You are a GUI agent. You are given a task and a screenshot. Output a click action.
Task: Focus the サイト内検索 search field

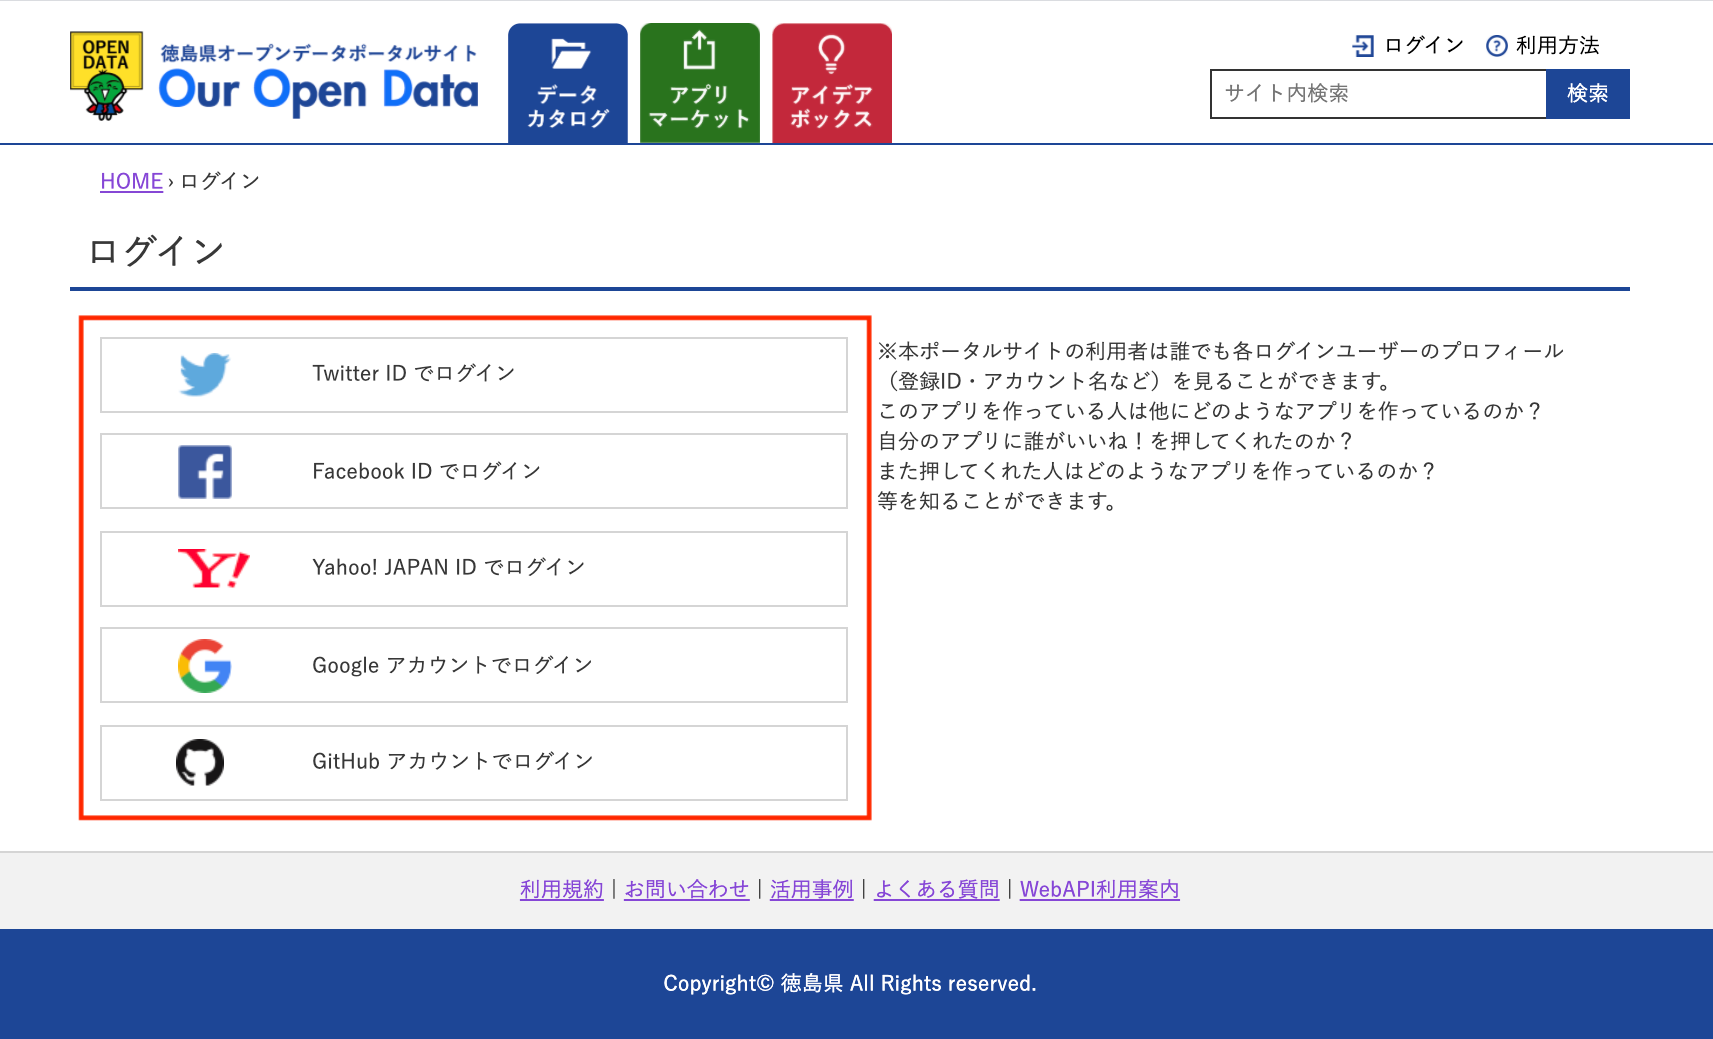click(x=1378, y=94)
